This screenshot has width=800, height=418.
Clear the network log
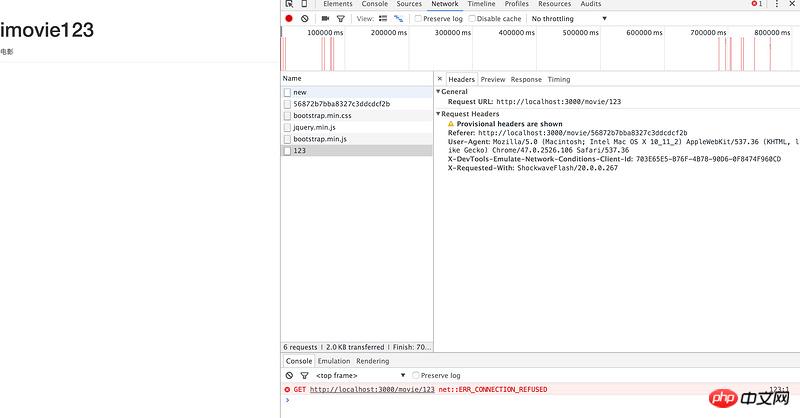pyautogui.click(x=305, y=18)
